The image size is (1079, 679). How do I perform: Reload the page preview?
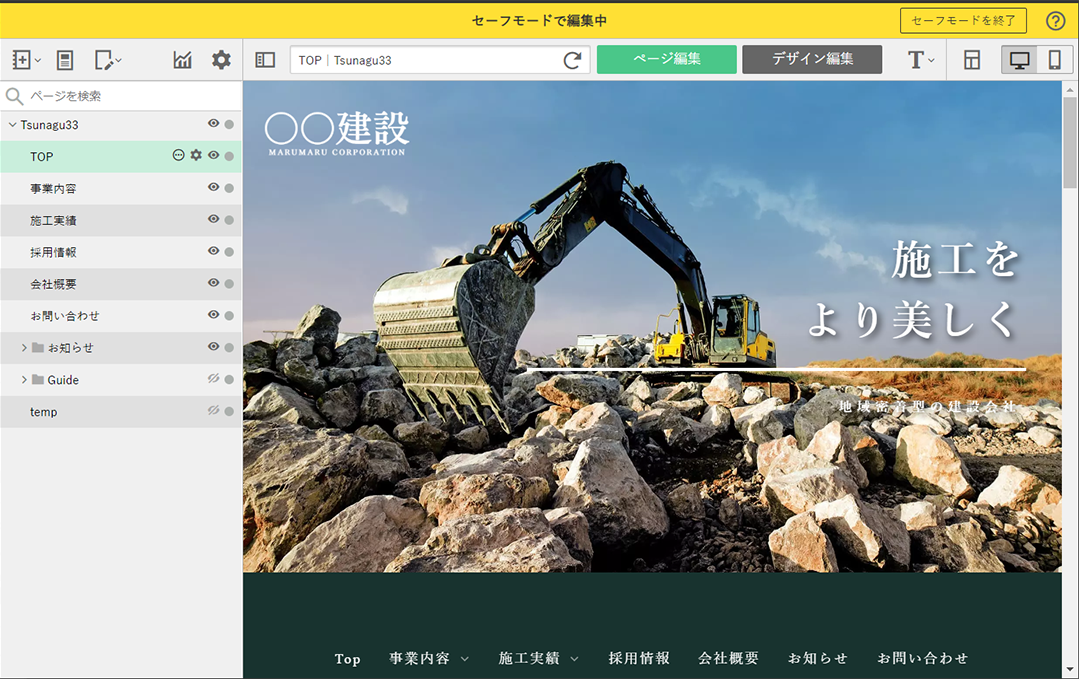(x=572, y=60)
